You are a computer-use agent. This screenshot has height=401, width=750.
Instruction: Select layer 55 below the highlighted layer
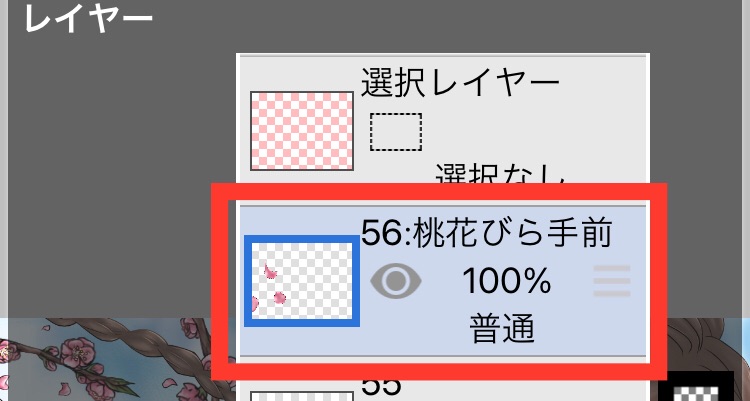click(x=442, y=389)
